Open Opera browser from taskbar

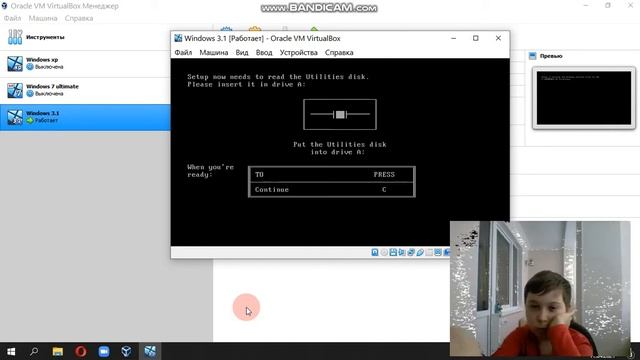[81, 351]
